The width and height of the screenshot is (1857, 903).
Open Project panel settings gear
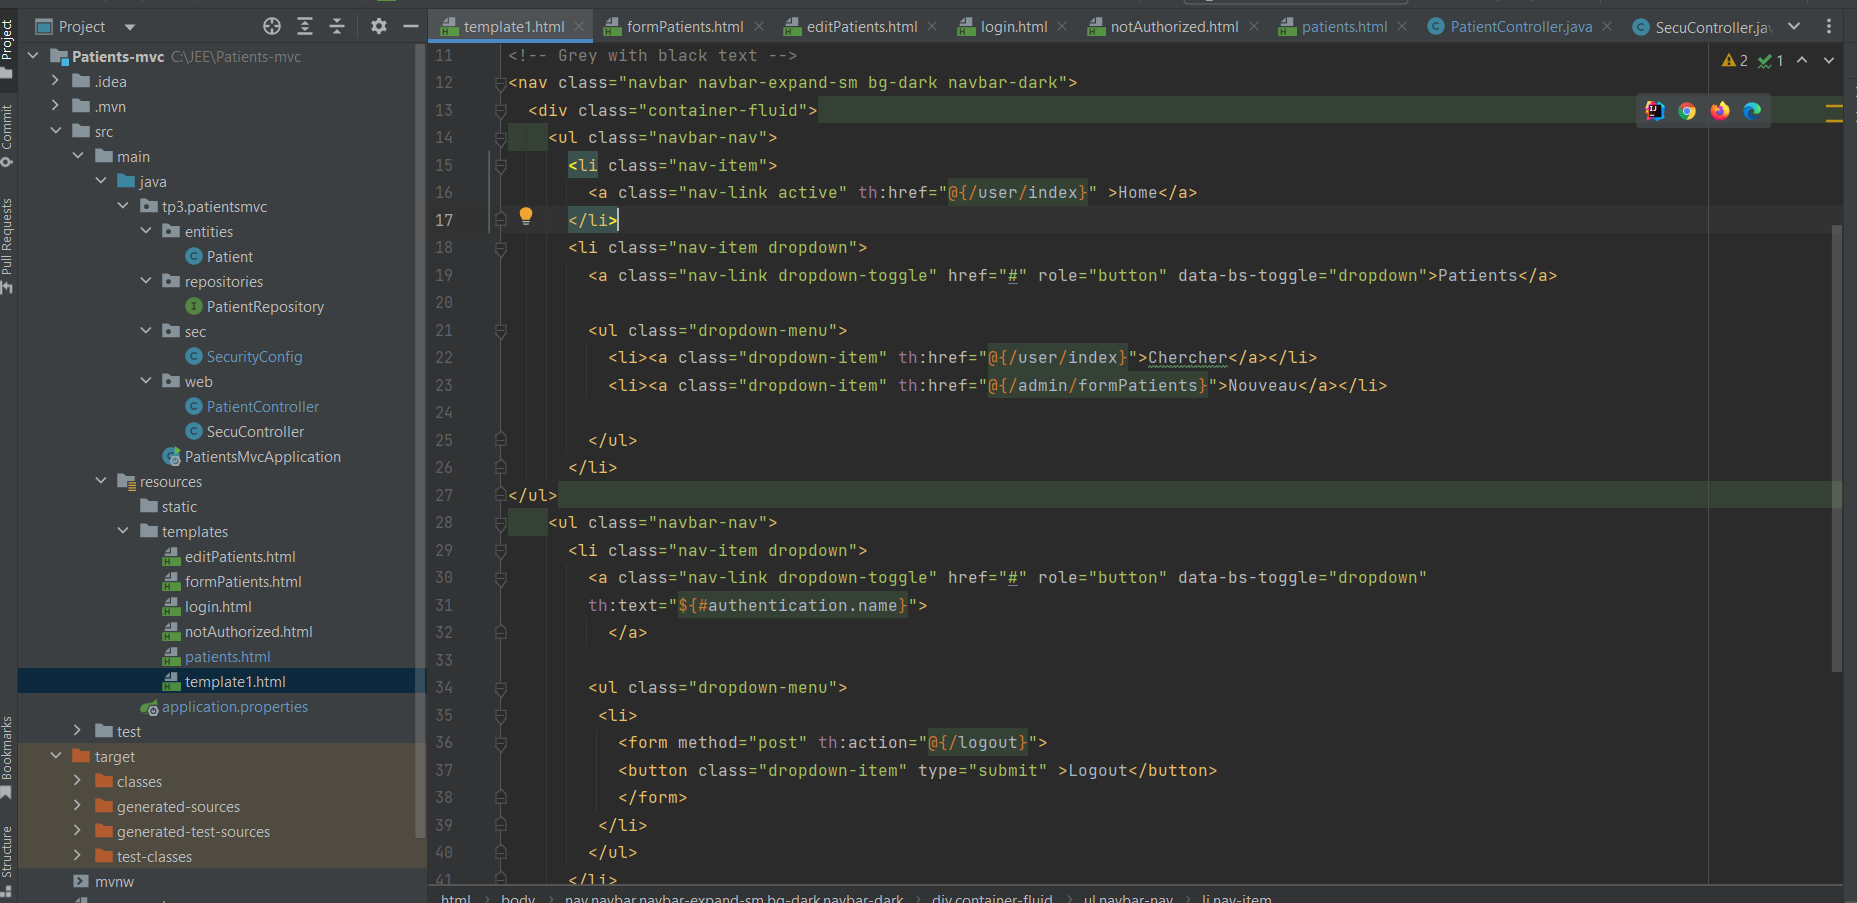[378, 26]
